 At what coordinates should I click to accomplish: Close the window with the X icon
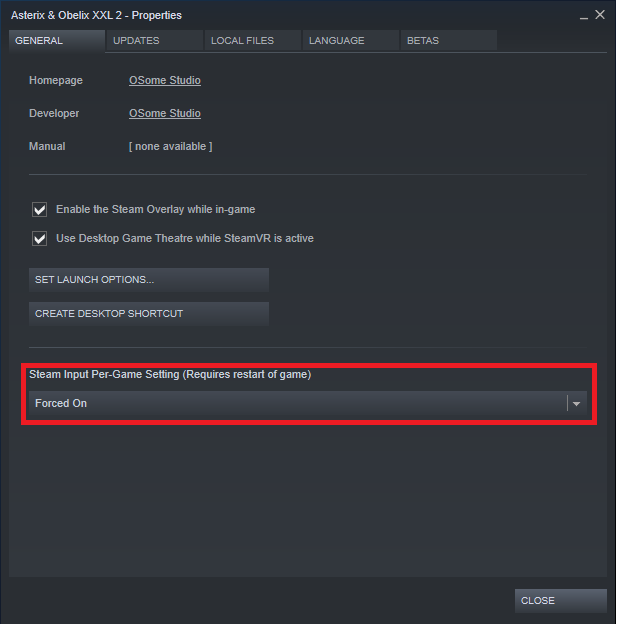coord(600,15)
